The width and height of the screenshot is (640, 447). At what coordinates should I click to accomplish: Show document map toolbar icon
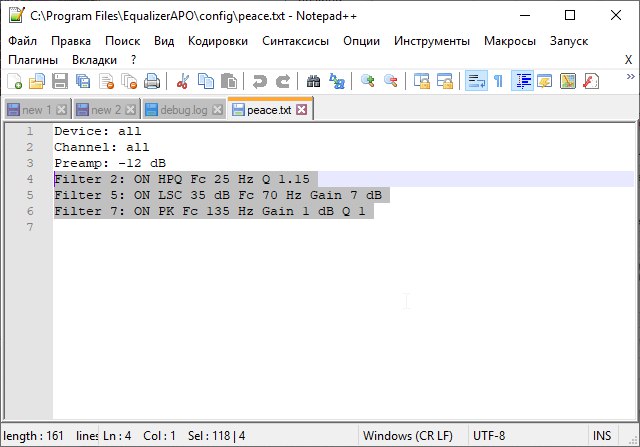[x=568, y=81]
